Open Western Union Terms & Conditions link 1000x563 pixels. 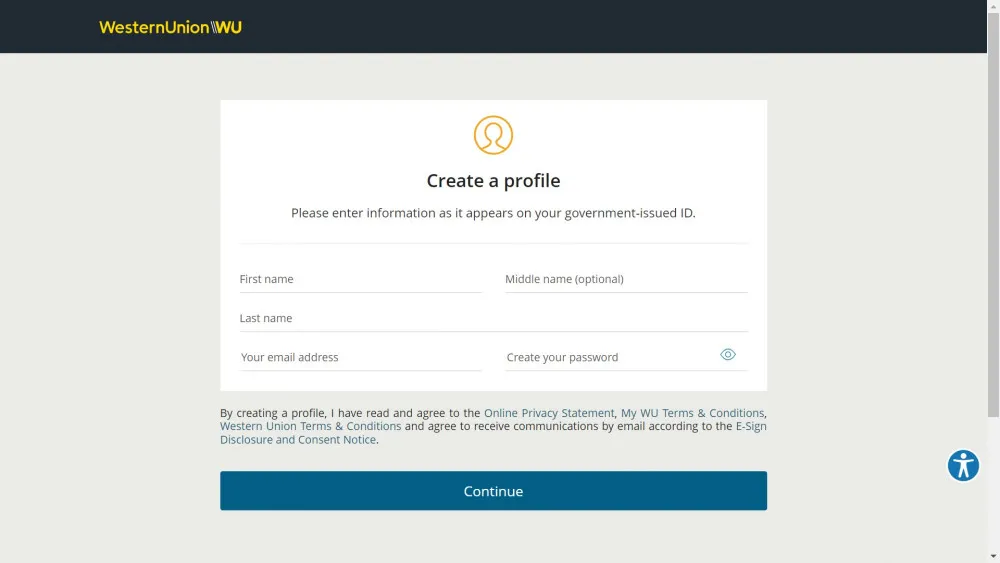pyautogui.click(x=311, y=426)
